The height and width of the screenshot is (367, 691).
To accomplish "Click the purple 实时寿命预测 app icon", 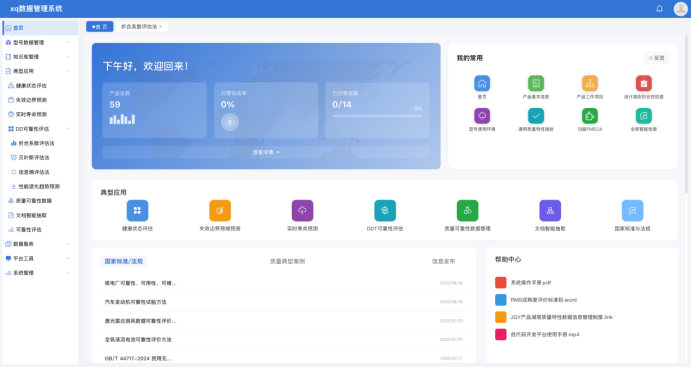I will (302, 211).
